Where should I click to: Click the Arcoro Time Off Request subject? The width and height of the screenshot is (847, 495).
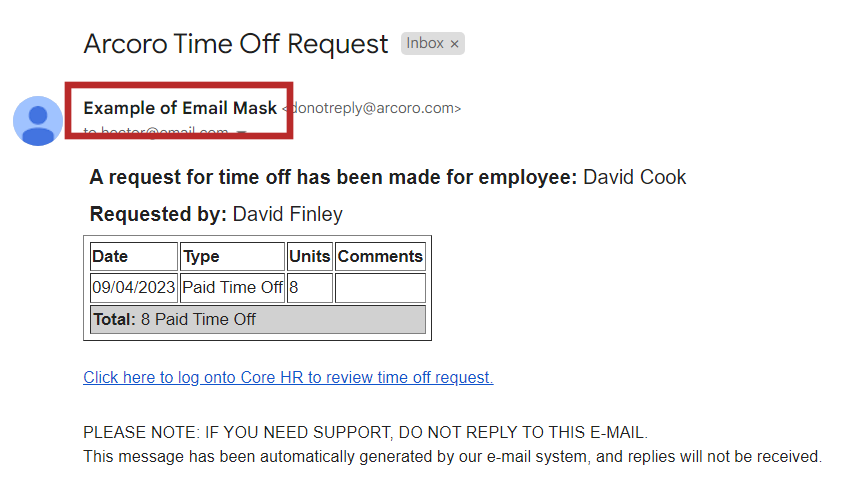point(236,44)
